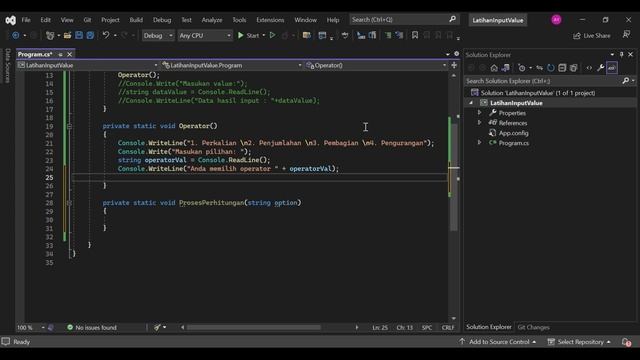Open the Git menu
This screenshot has height=360, width=640.
87,20
